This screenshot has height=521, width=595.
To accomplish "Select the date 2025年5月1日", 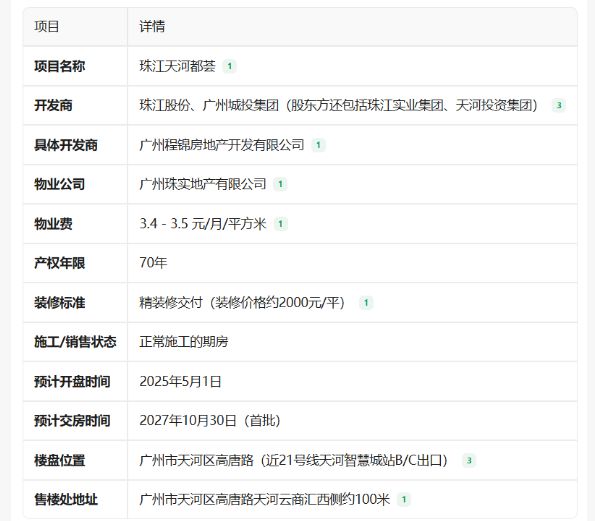I will coord(180,381).
